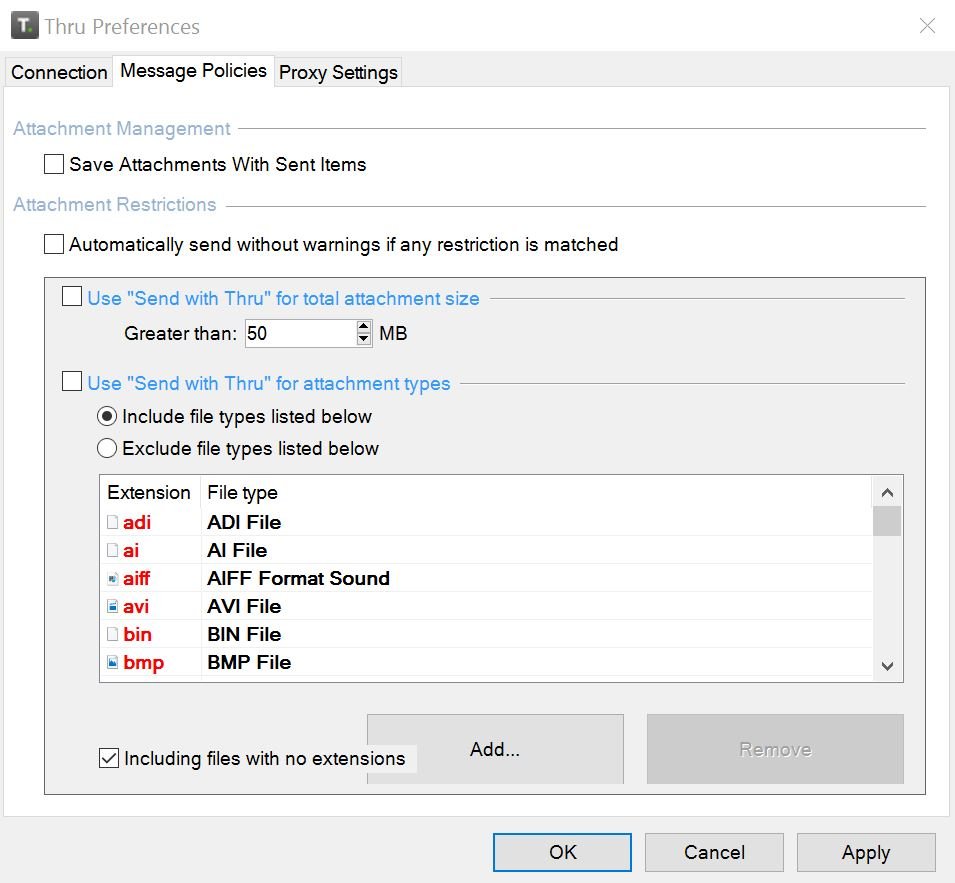The image size is (955, 883).
Task: Click Cancel to discard changes
Action: pos(714,853)
